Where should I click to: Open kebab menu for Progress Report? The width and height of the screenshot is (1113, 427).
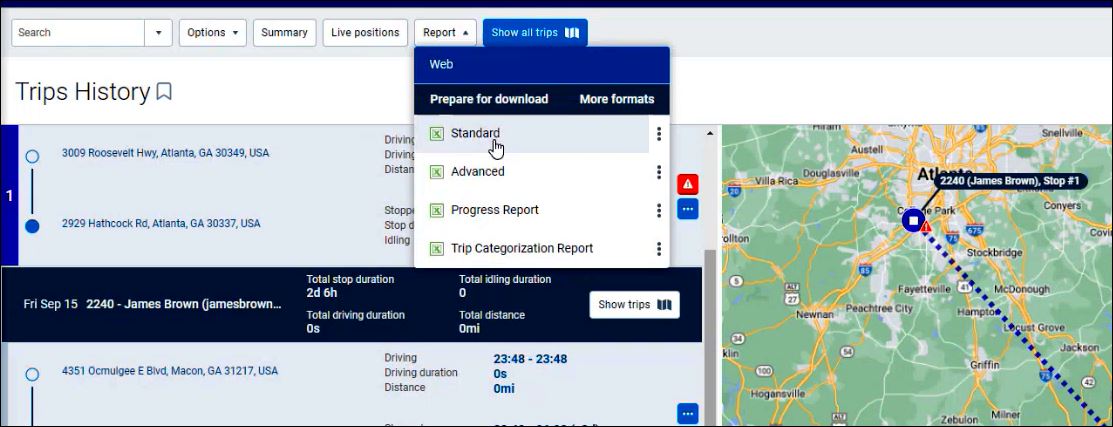[658, 210]
